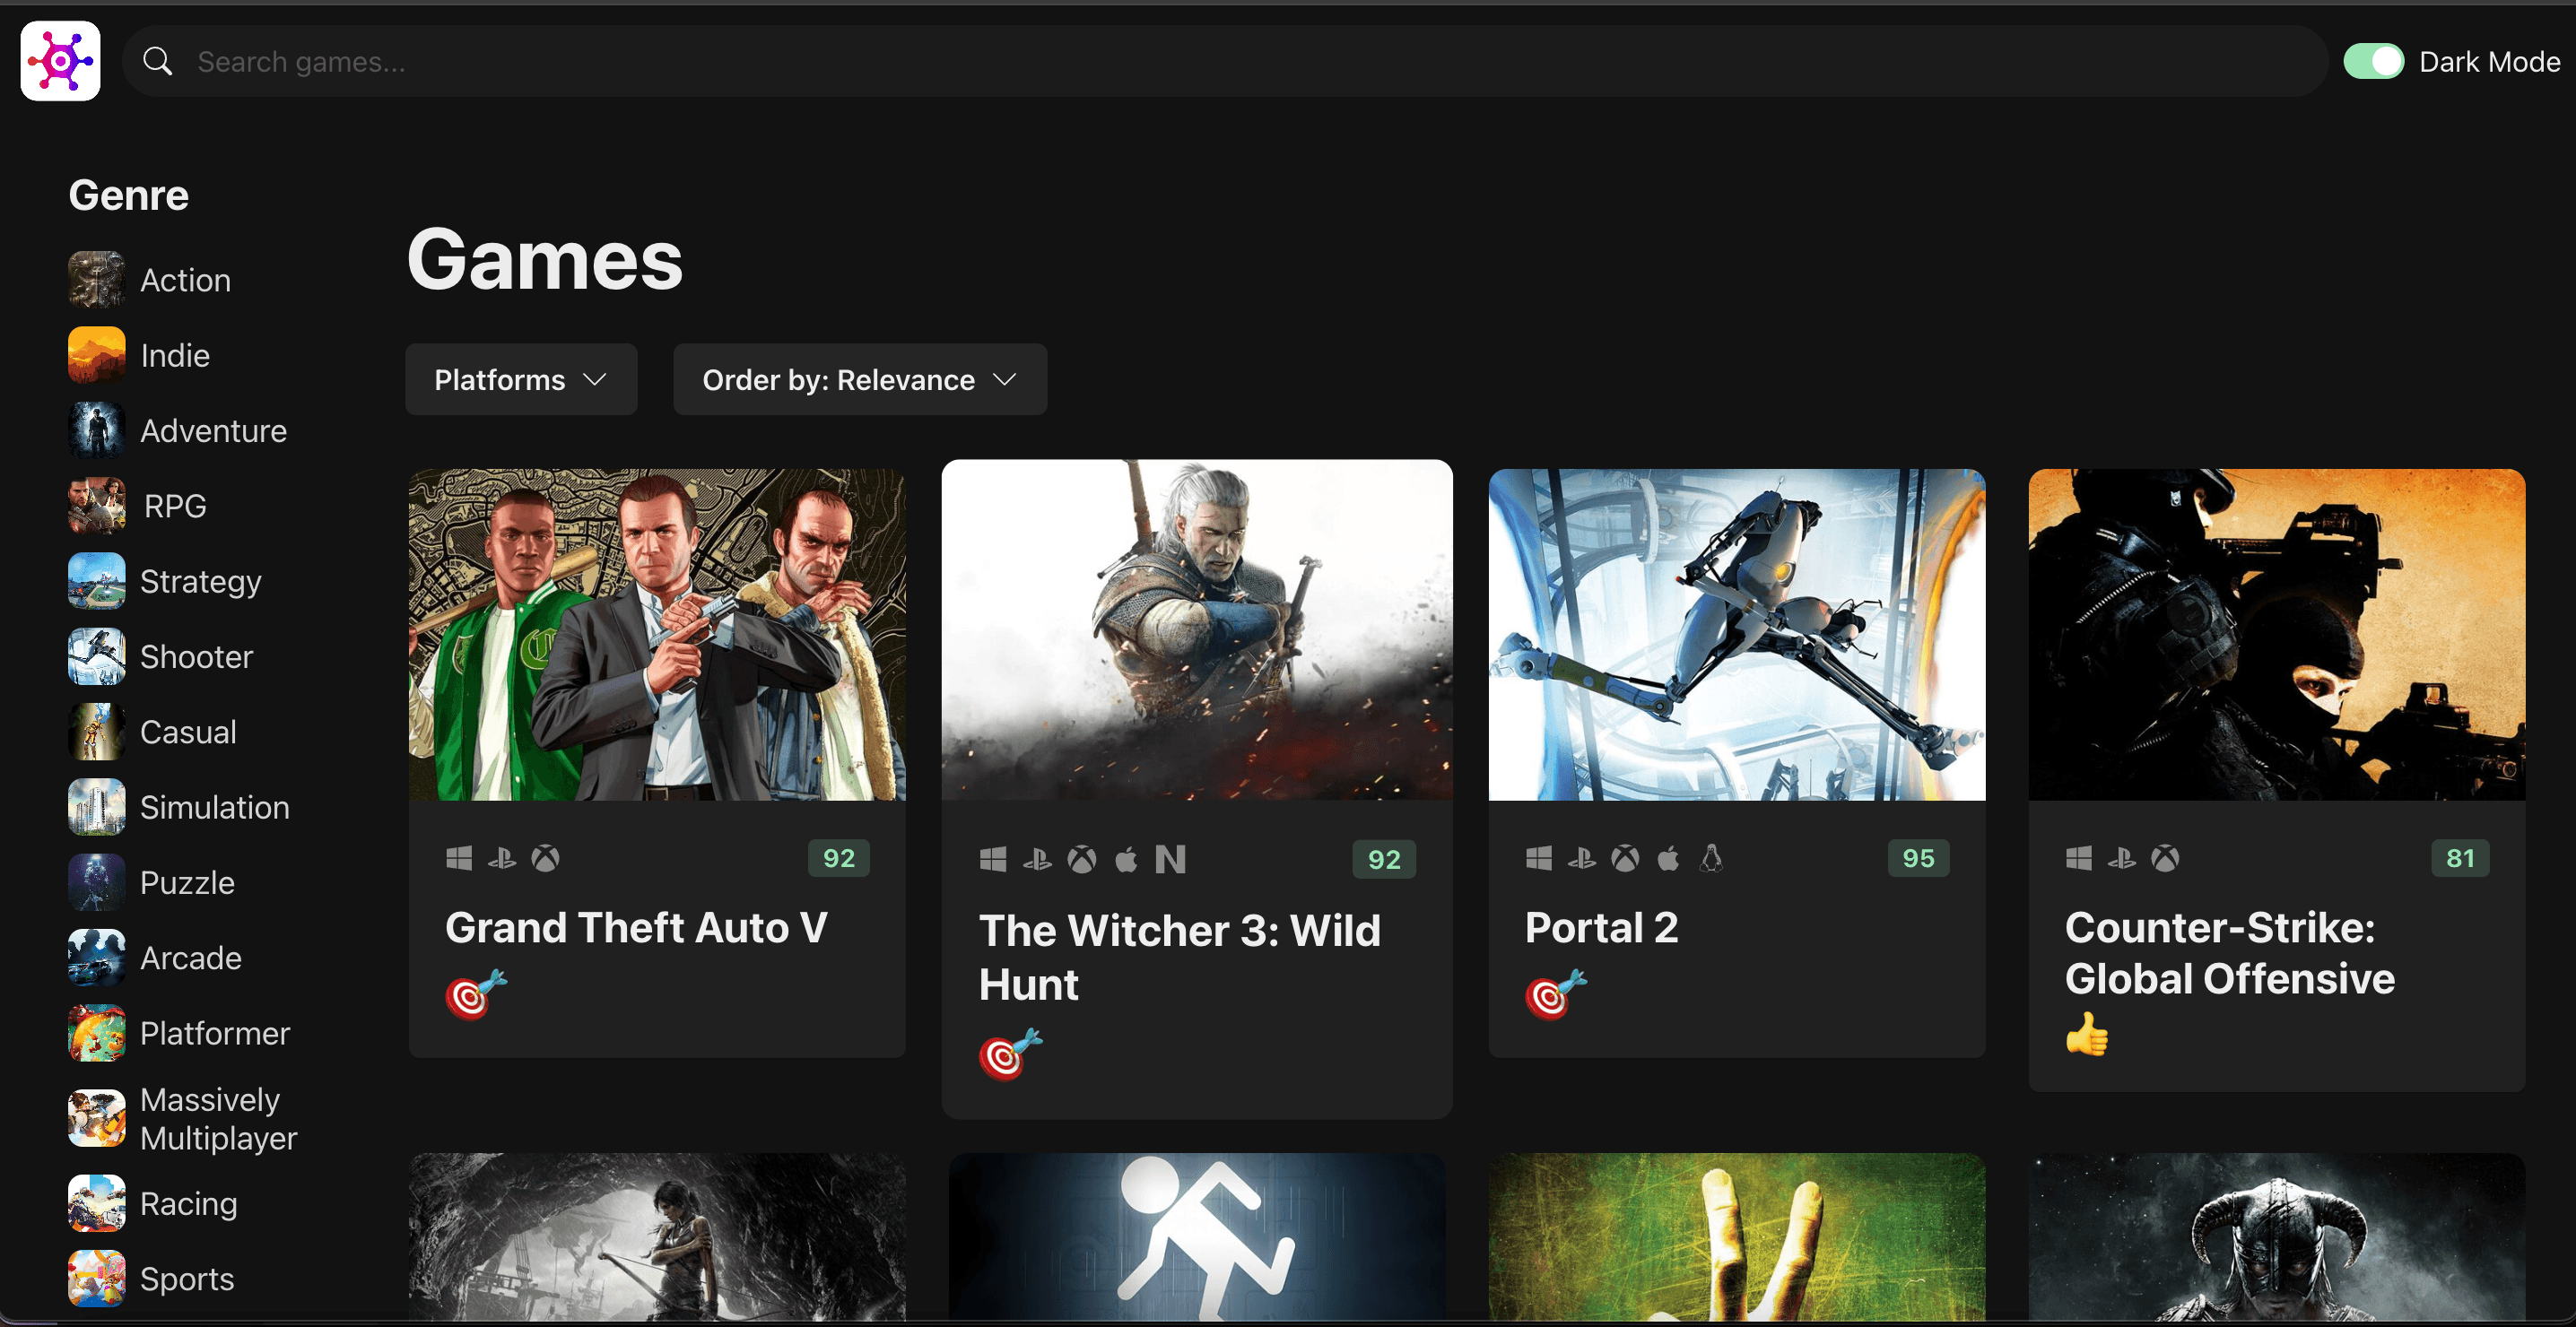
Task: Click Apple icon on Witcher 3 card
Action: click(1126, 859)
